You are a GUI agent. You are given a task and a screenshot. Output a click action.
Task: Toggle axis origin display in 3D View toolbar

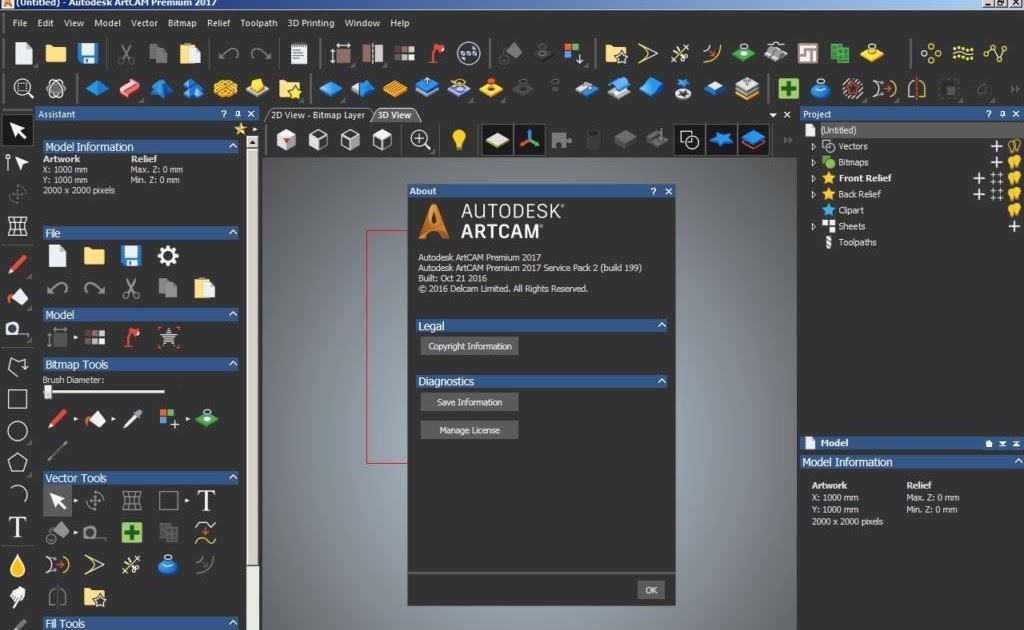(x=529, y=140)
